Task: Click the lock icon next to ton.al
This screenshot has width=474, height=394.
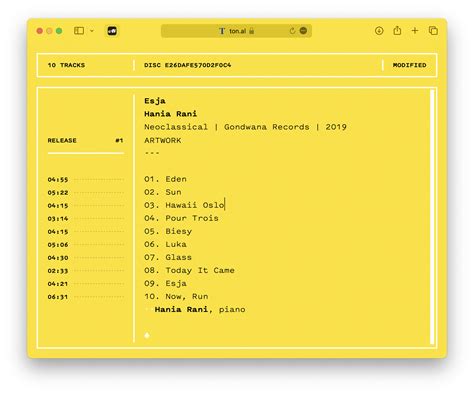Action: point(252,31)
